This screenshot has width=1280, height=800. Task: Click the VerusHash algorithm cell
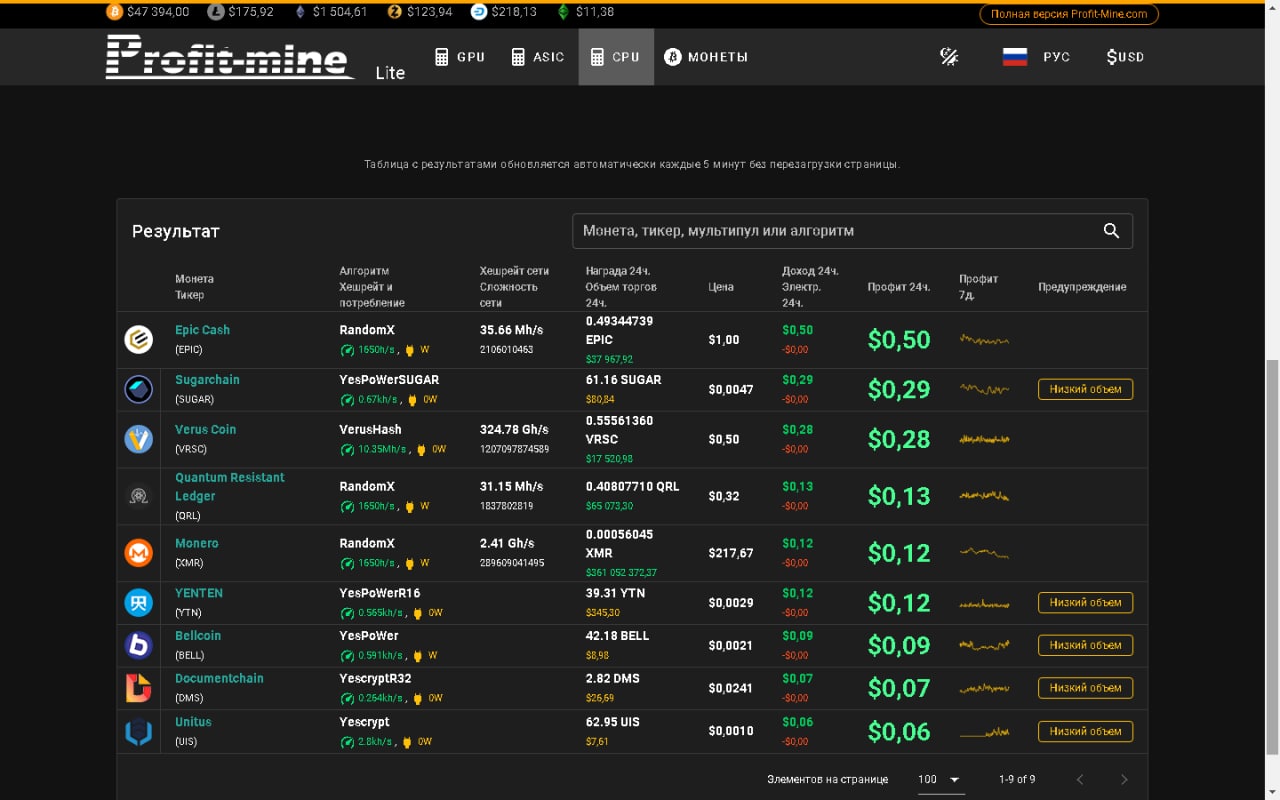(370, 430)
